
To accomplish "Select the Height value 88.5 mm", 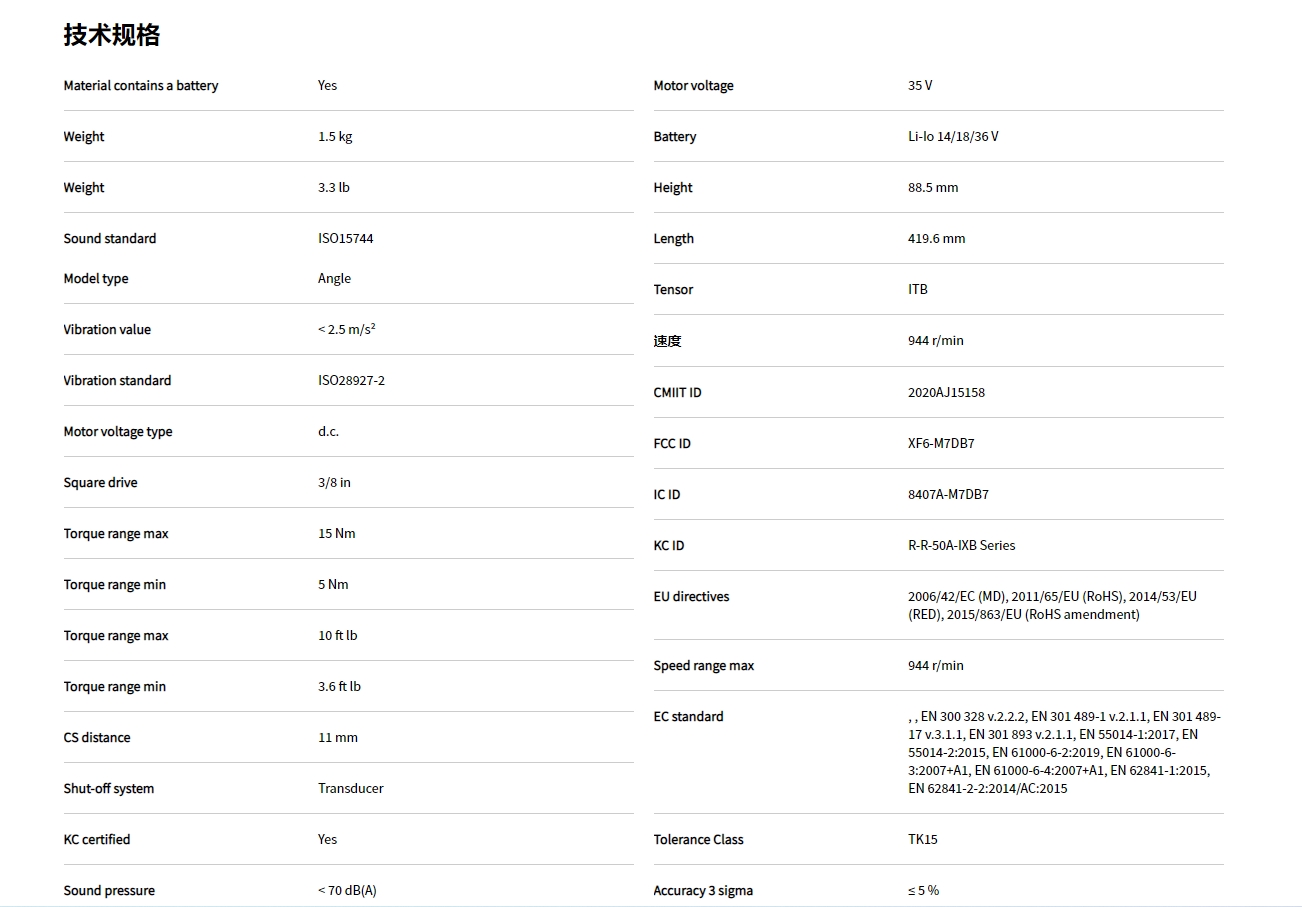I will 932,187.
